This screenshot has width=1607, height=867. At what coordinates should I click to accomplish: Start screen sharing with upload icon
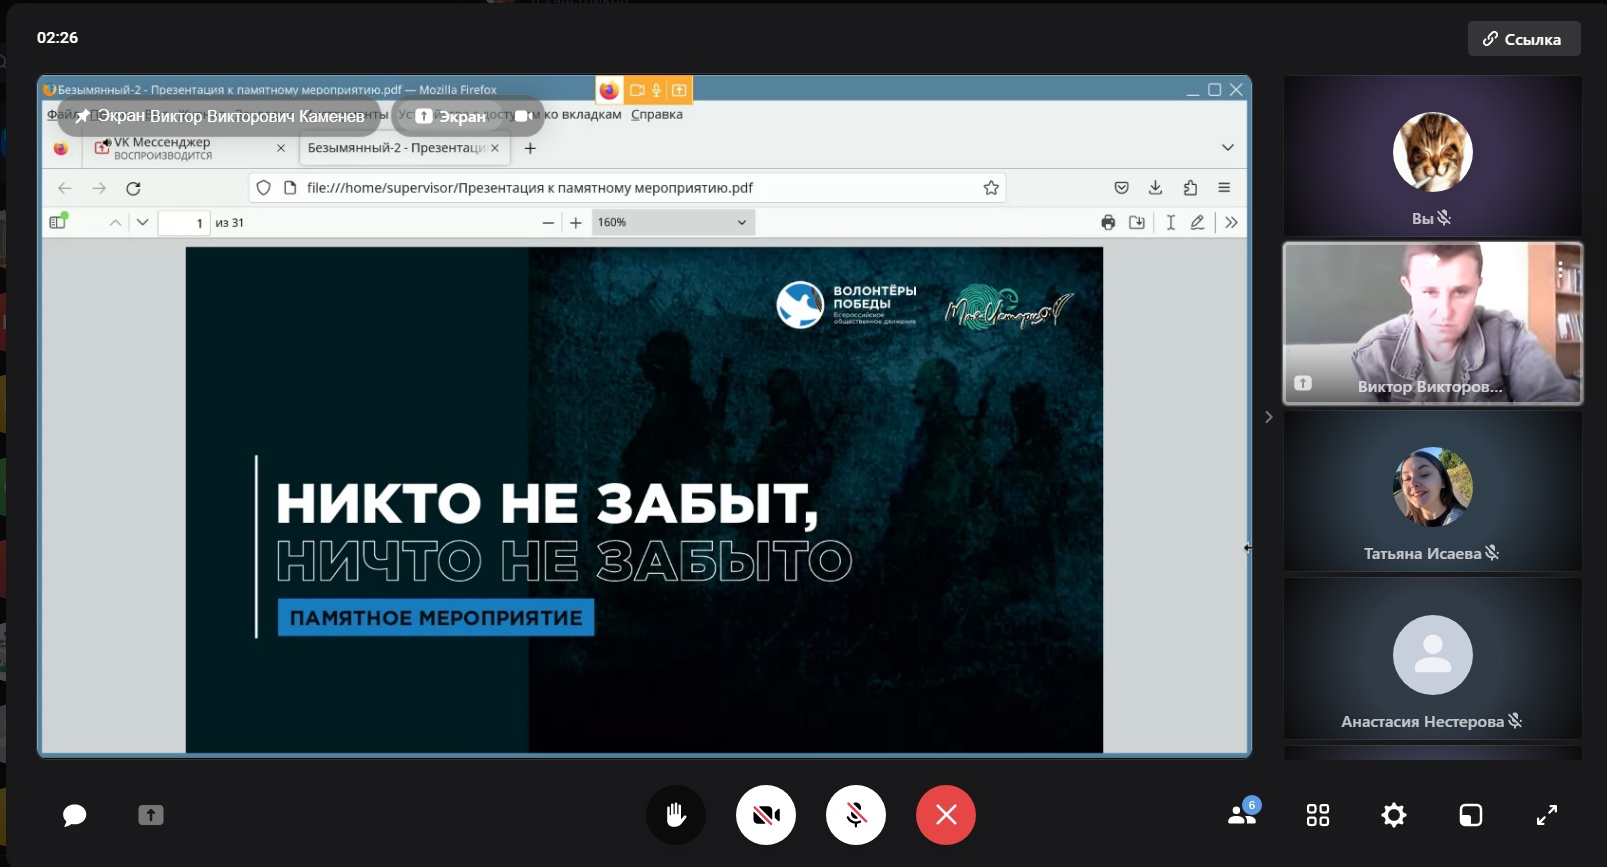point(151,815)
